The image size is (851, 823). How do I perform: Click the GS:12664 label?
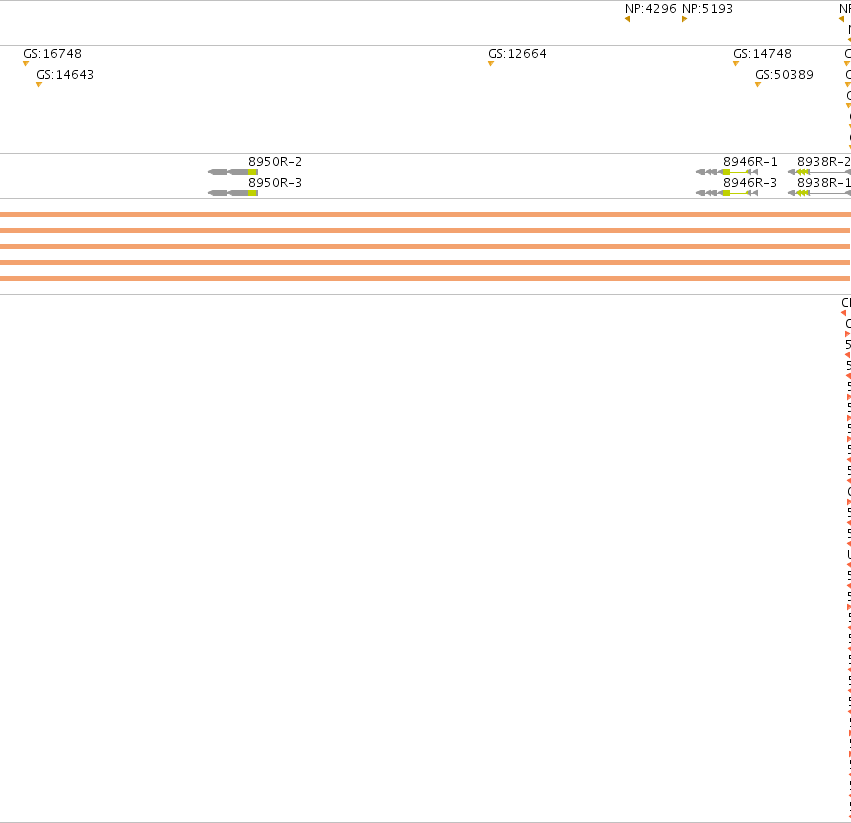click(x=517, y=54)
